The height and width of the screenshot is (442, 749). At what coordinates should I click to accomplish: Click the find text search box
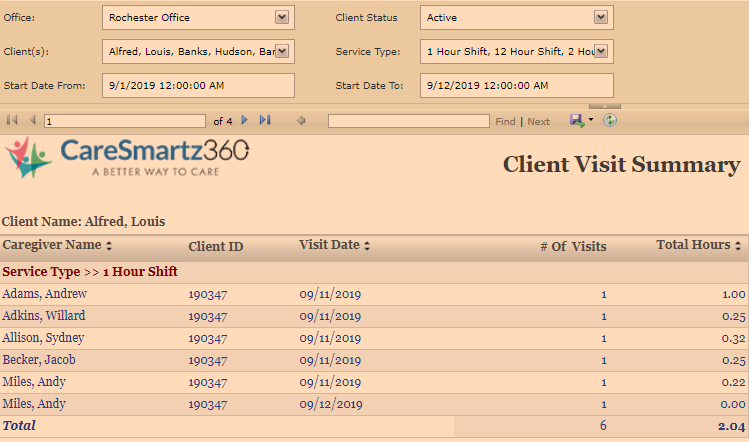pos(408,121)
